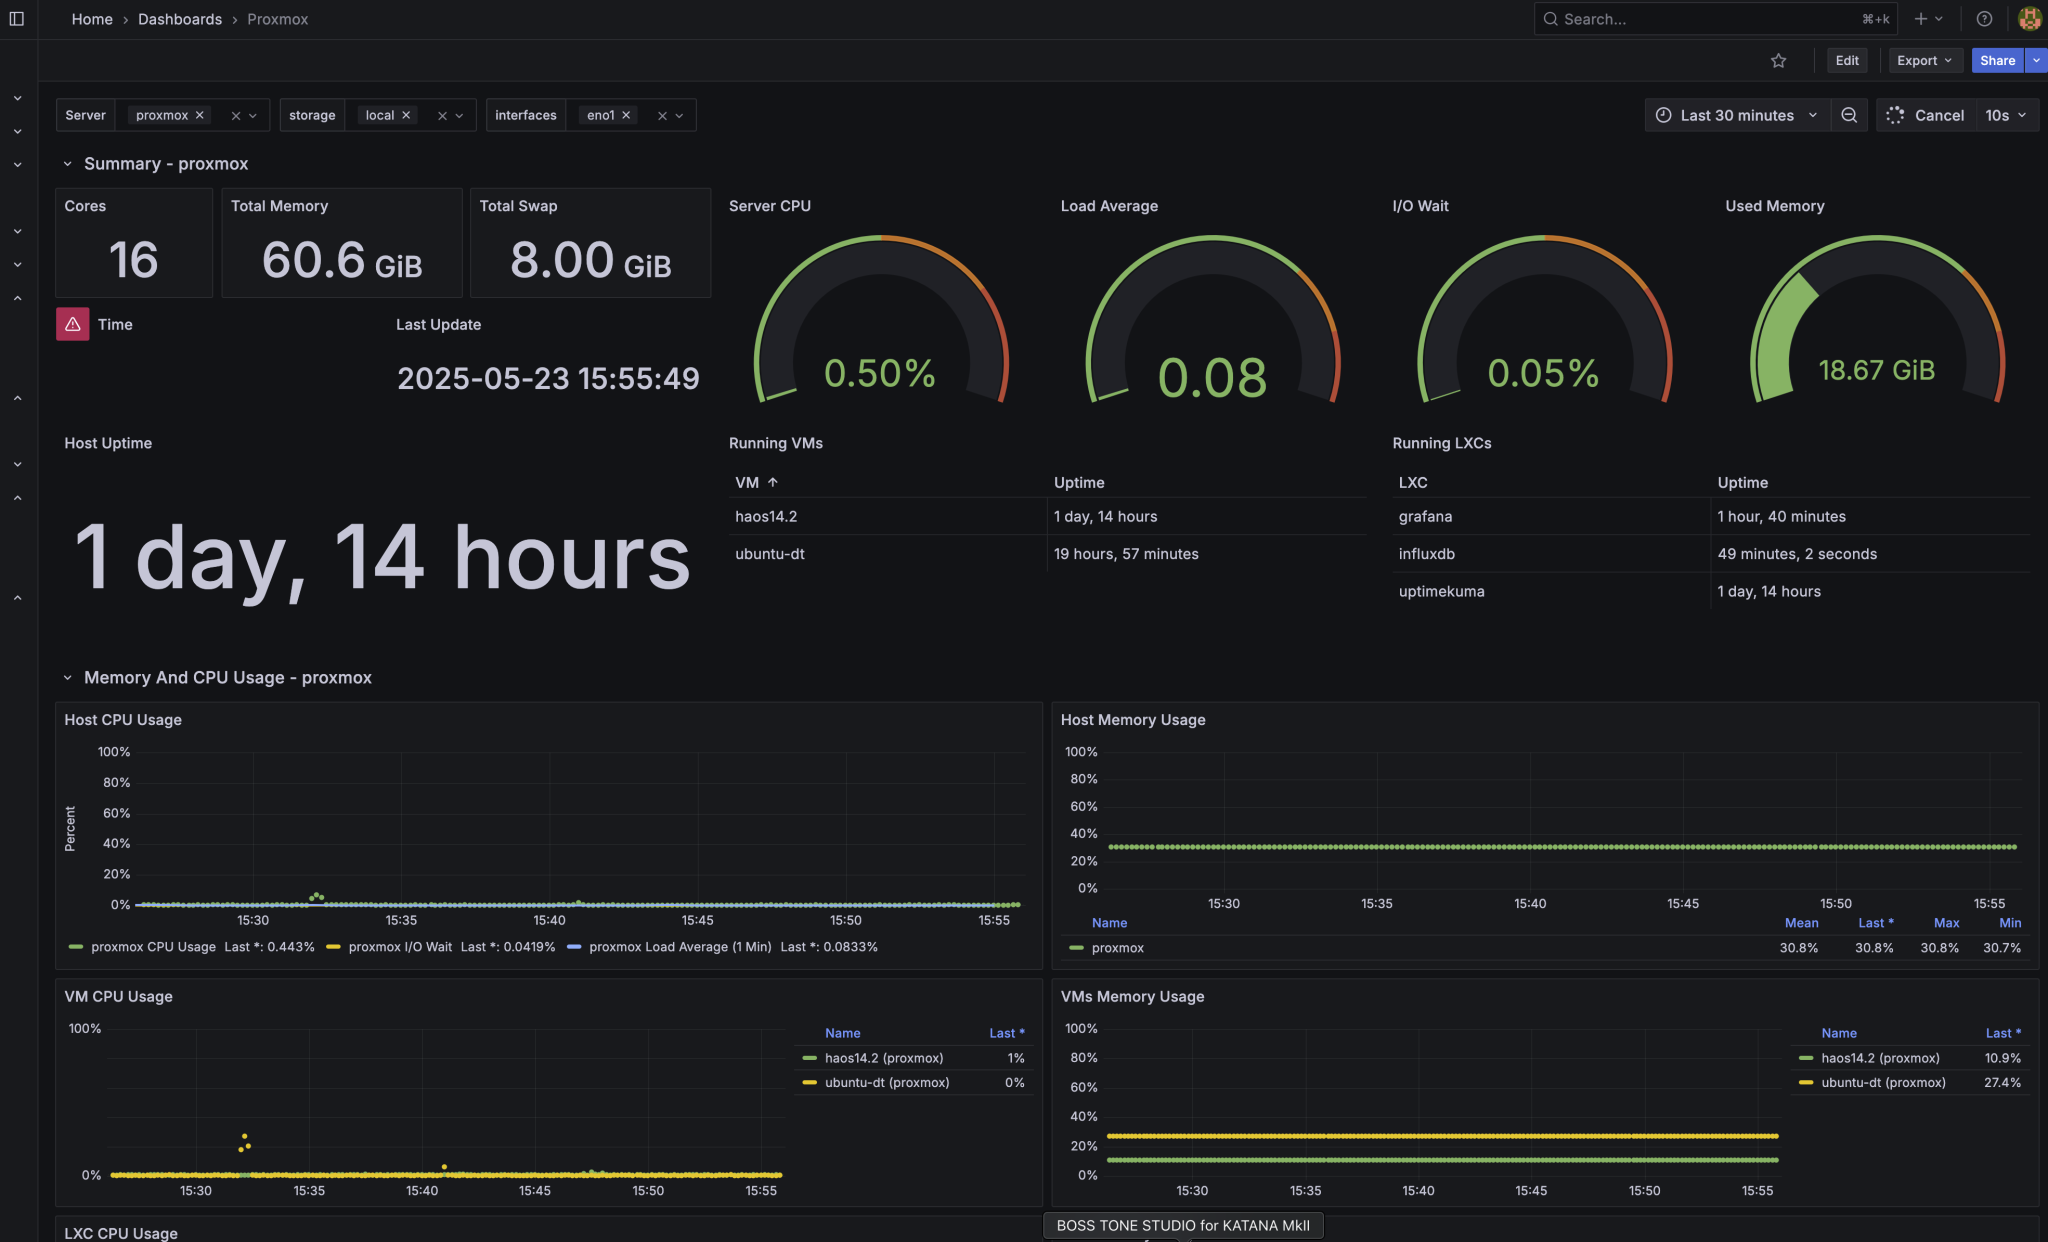The width and height of the screenshot is (2048, 1242).
Task: Open the Export dropdown menu
Action: tap(1923, 60)
